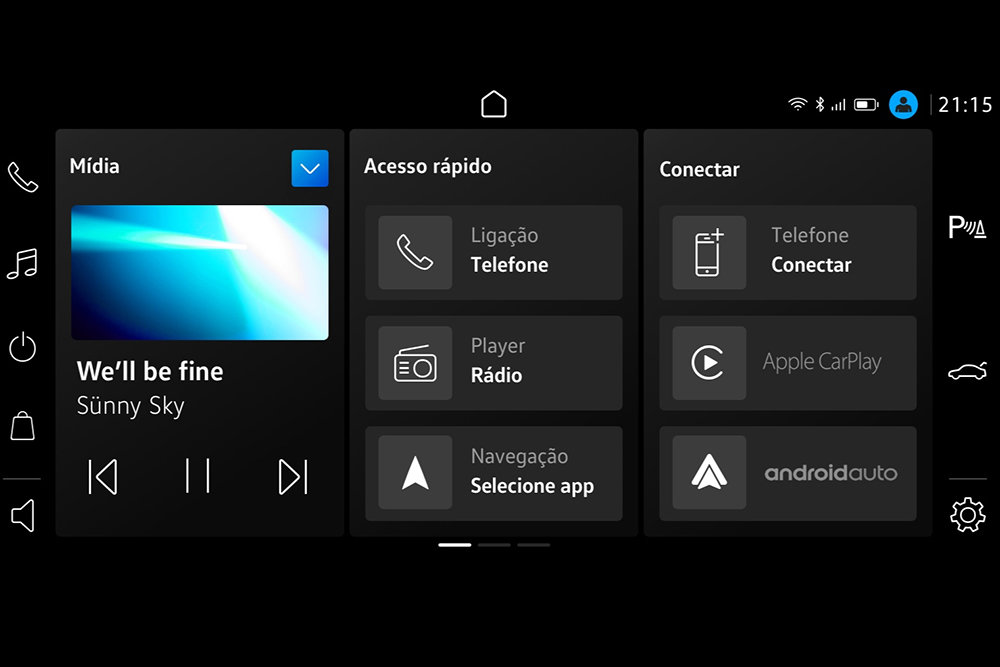1000x667 pixels.
Task: Switch to the second page indicator
Action: [x=494, y=545]
